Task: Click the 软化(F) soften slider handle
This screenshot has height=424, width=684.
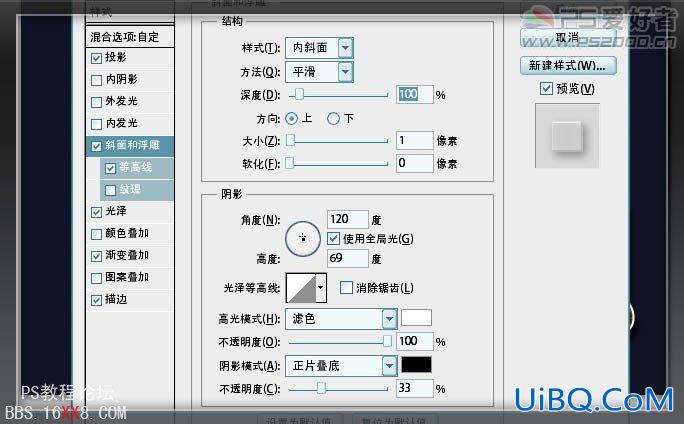Action: 290,164
